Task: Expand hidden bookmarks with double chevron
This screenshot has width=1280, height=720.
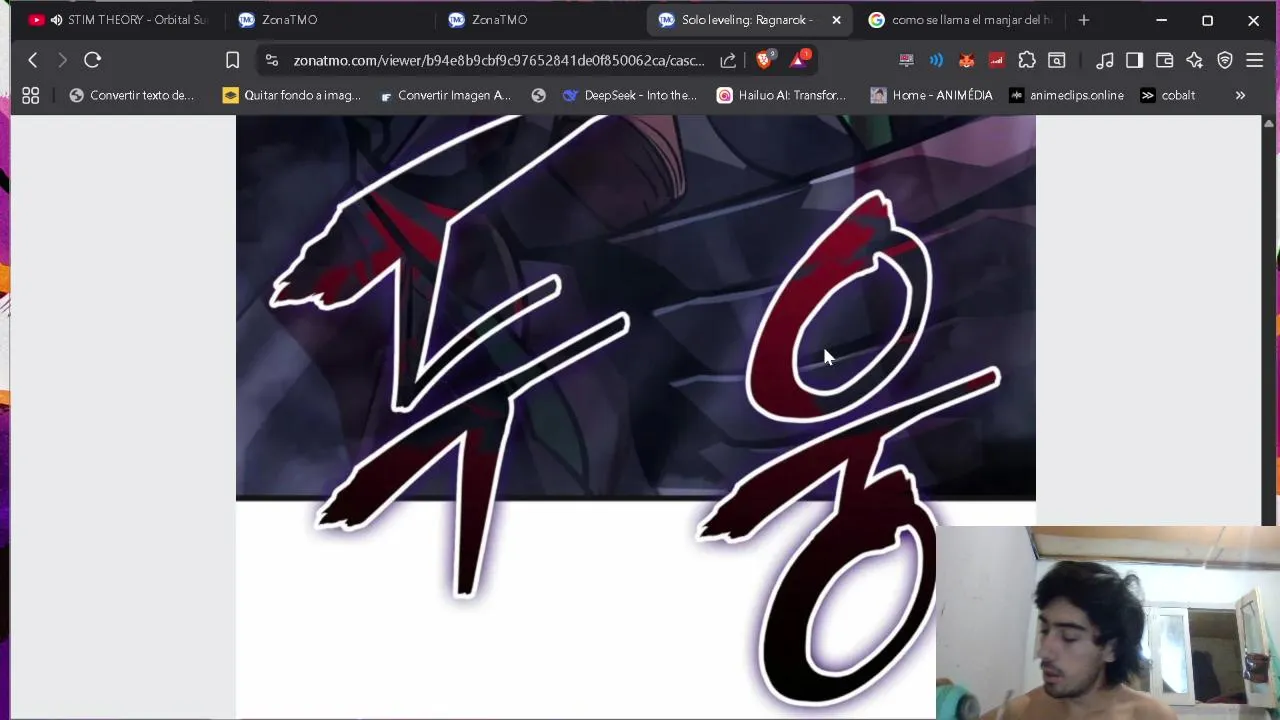Action: [1240, 95]
